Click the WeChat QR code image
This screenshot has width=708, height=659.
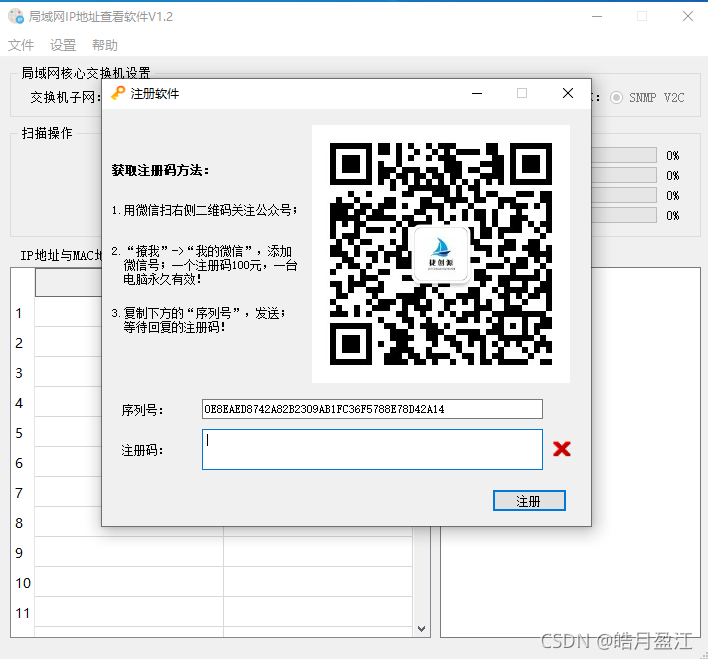pos(441,254)
